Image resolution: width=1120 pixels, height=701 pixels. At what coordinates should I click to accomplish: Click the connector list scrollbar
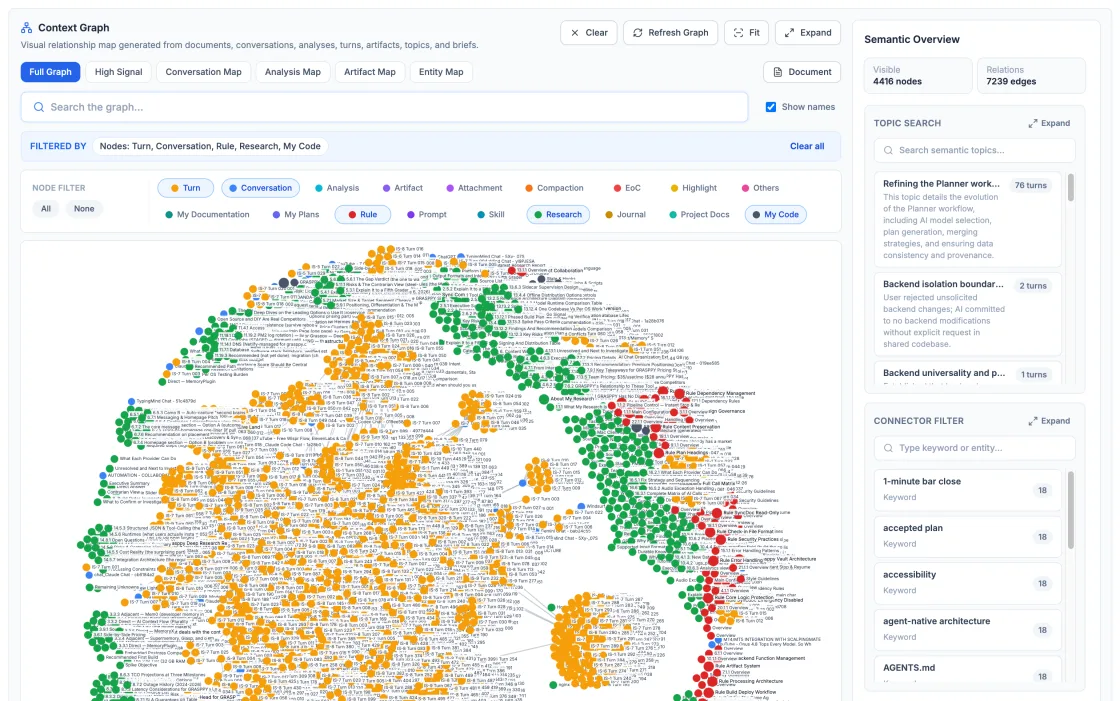(1071, 510)
